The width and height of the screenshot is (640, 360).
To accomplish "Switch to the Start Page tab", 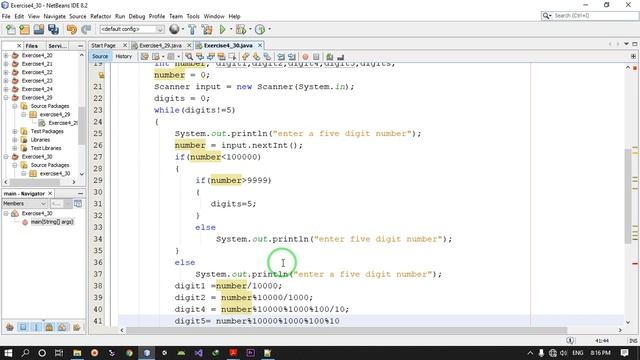I will click(x=104, y=45).
